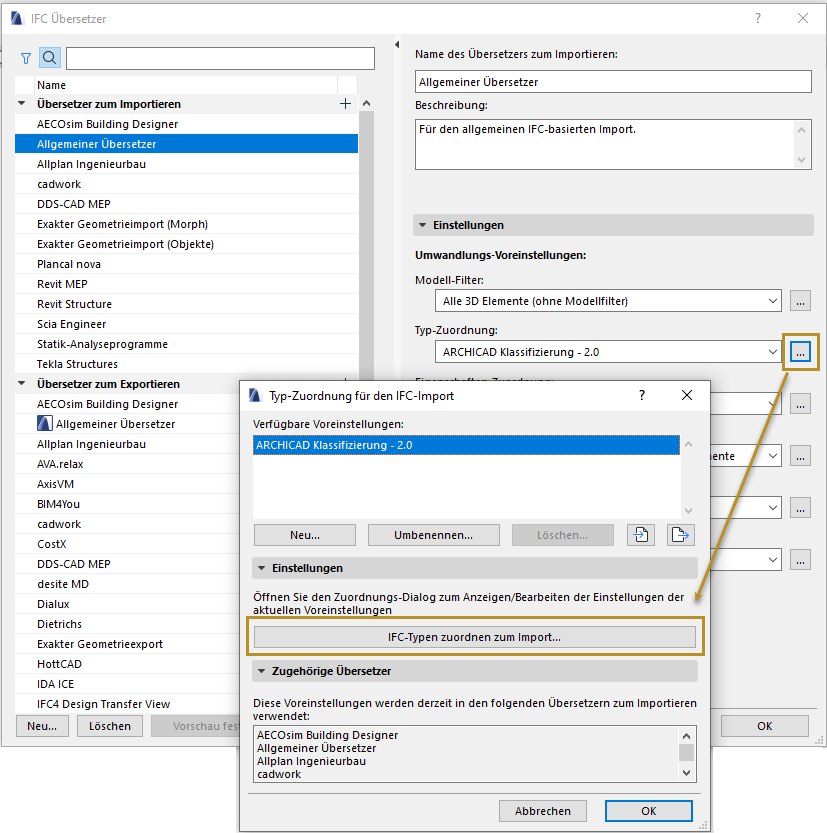Click IFC-Typen zuordnen zum Import... button
Screen dimensions: 827x833
point(475,637)
